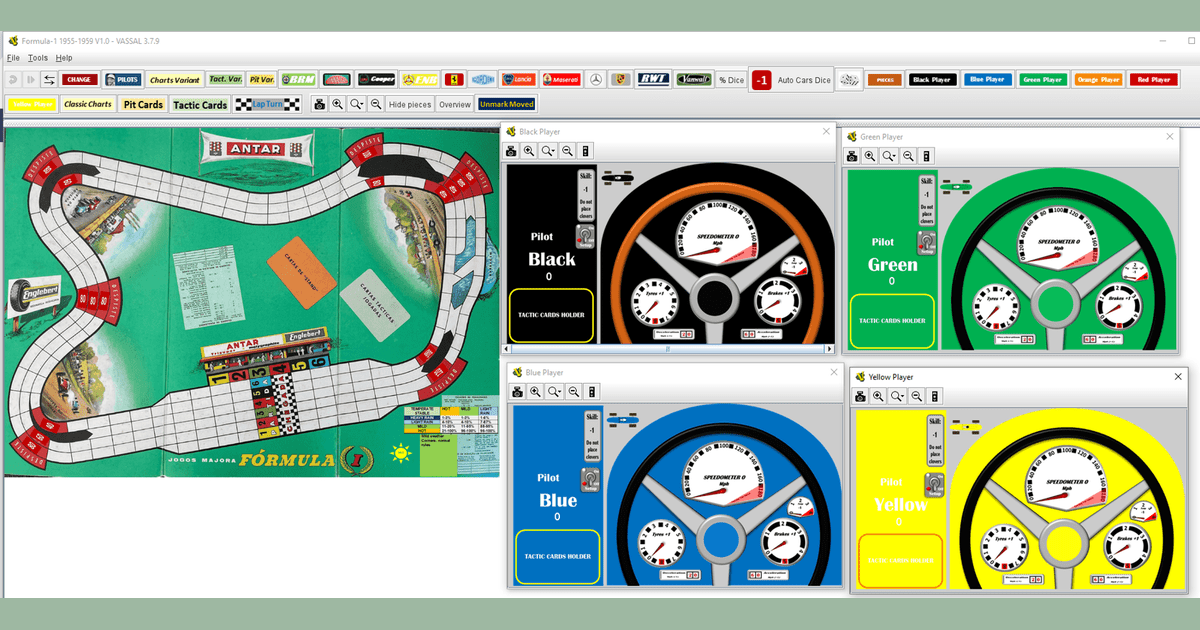Open the Gordini team button
This screenshot has width=1200, height=630.
point(483,79)
